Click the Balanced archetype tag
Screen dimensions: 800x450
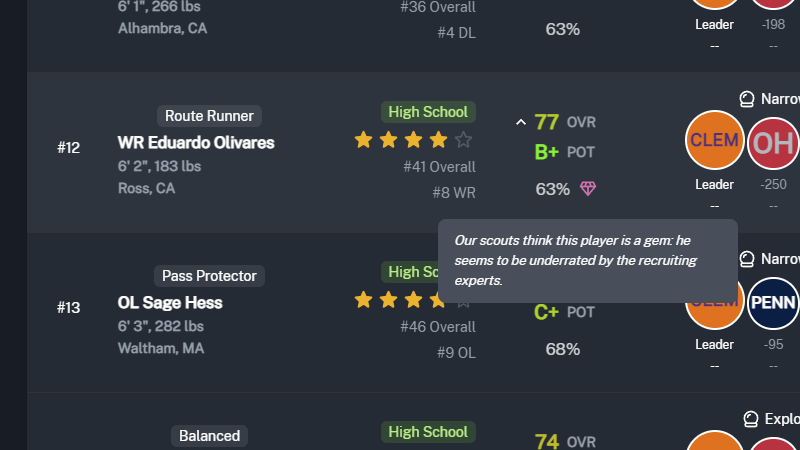pyautogui.click(x=209, y=436)
